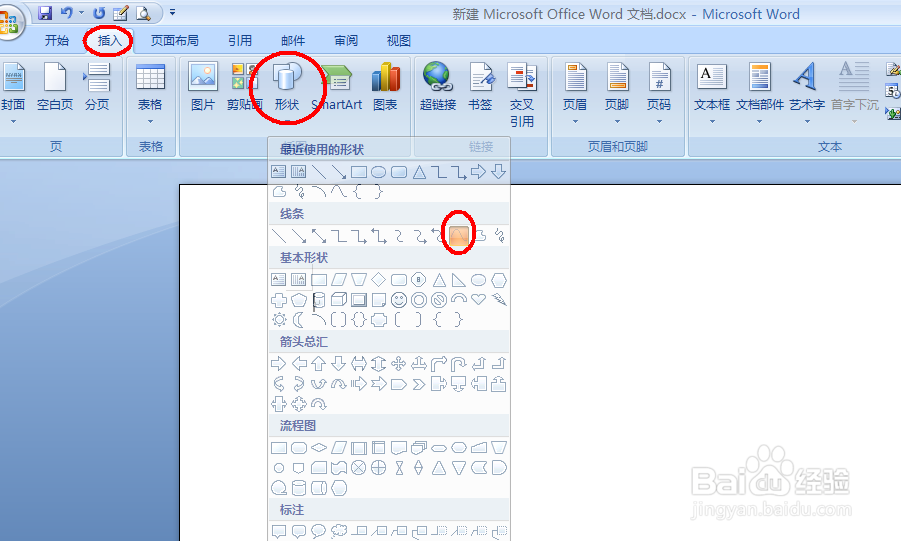The height and width of the screenshot is (541, 901).
Task: Open the 交叉引用 cross-reference button
Action: (x=522, y=95)
